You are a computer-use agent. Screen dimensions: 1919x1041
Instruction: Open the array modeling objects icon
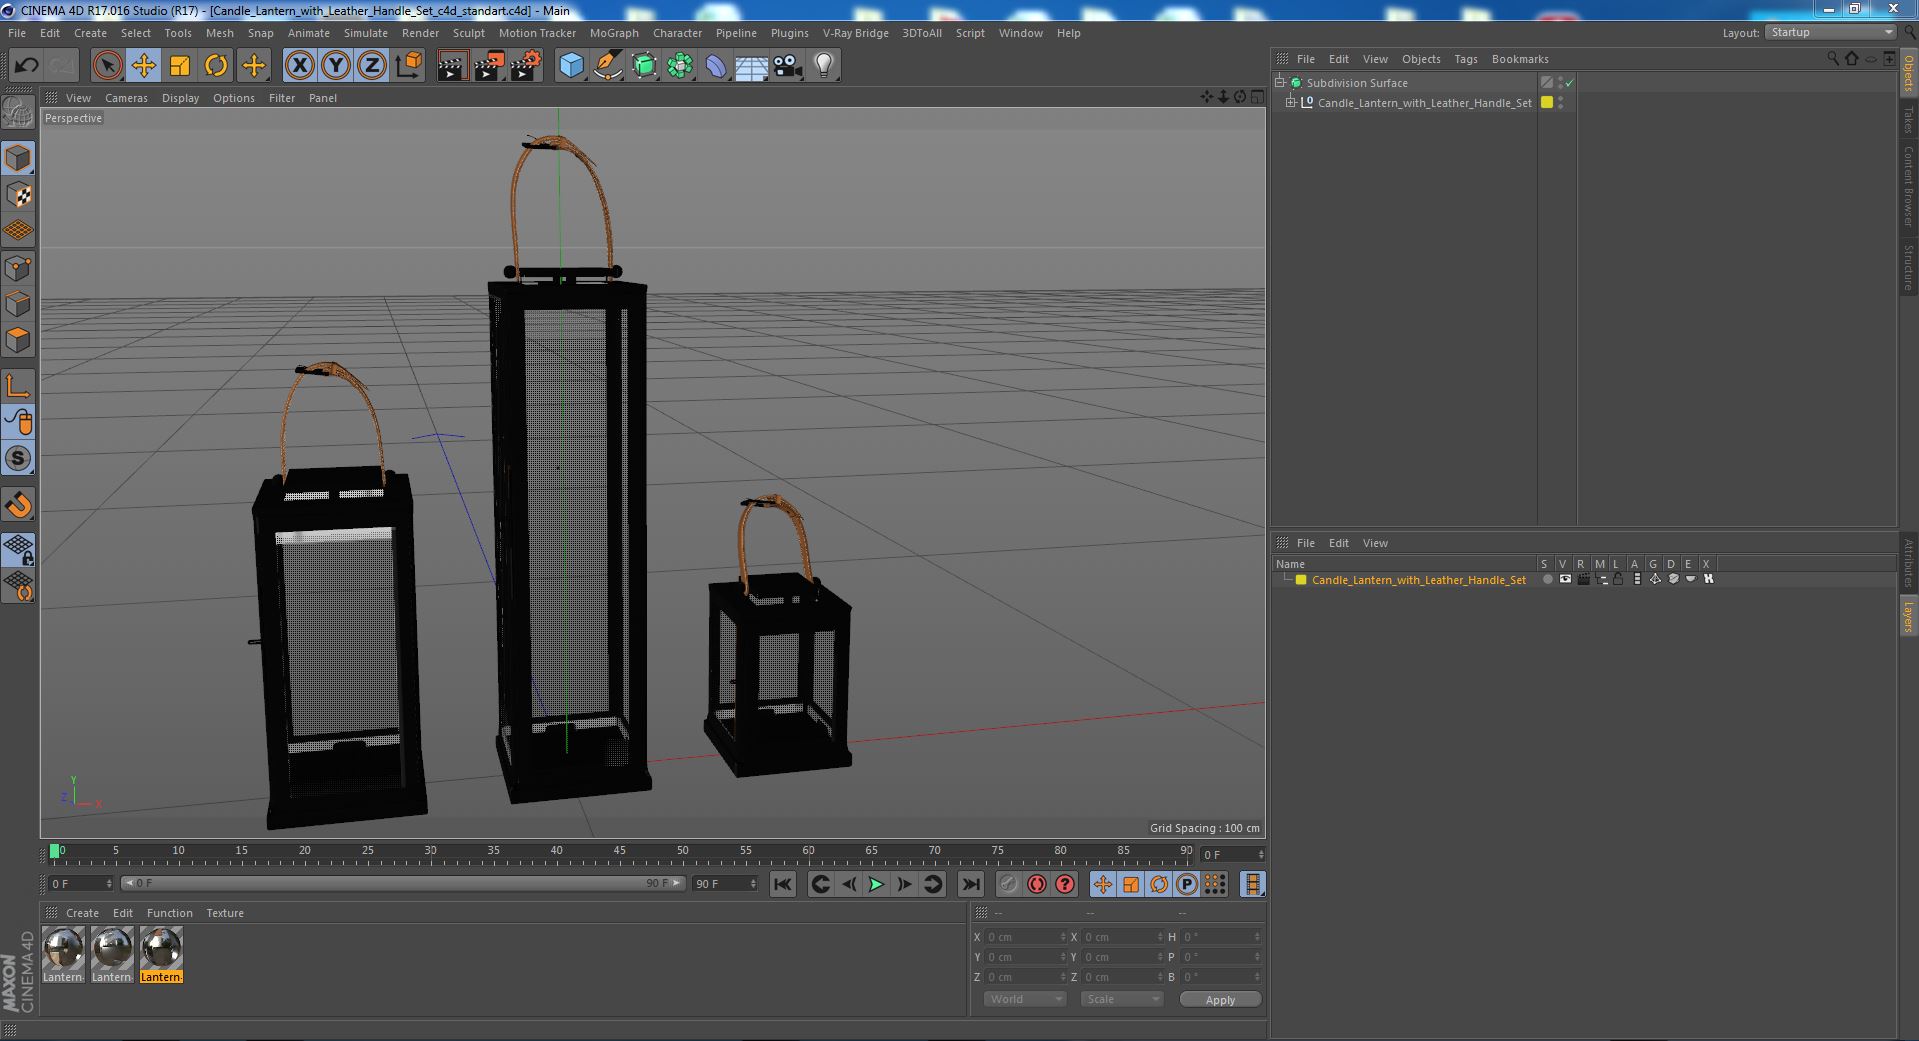[x=680, y=66]
